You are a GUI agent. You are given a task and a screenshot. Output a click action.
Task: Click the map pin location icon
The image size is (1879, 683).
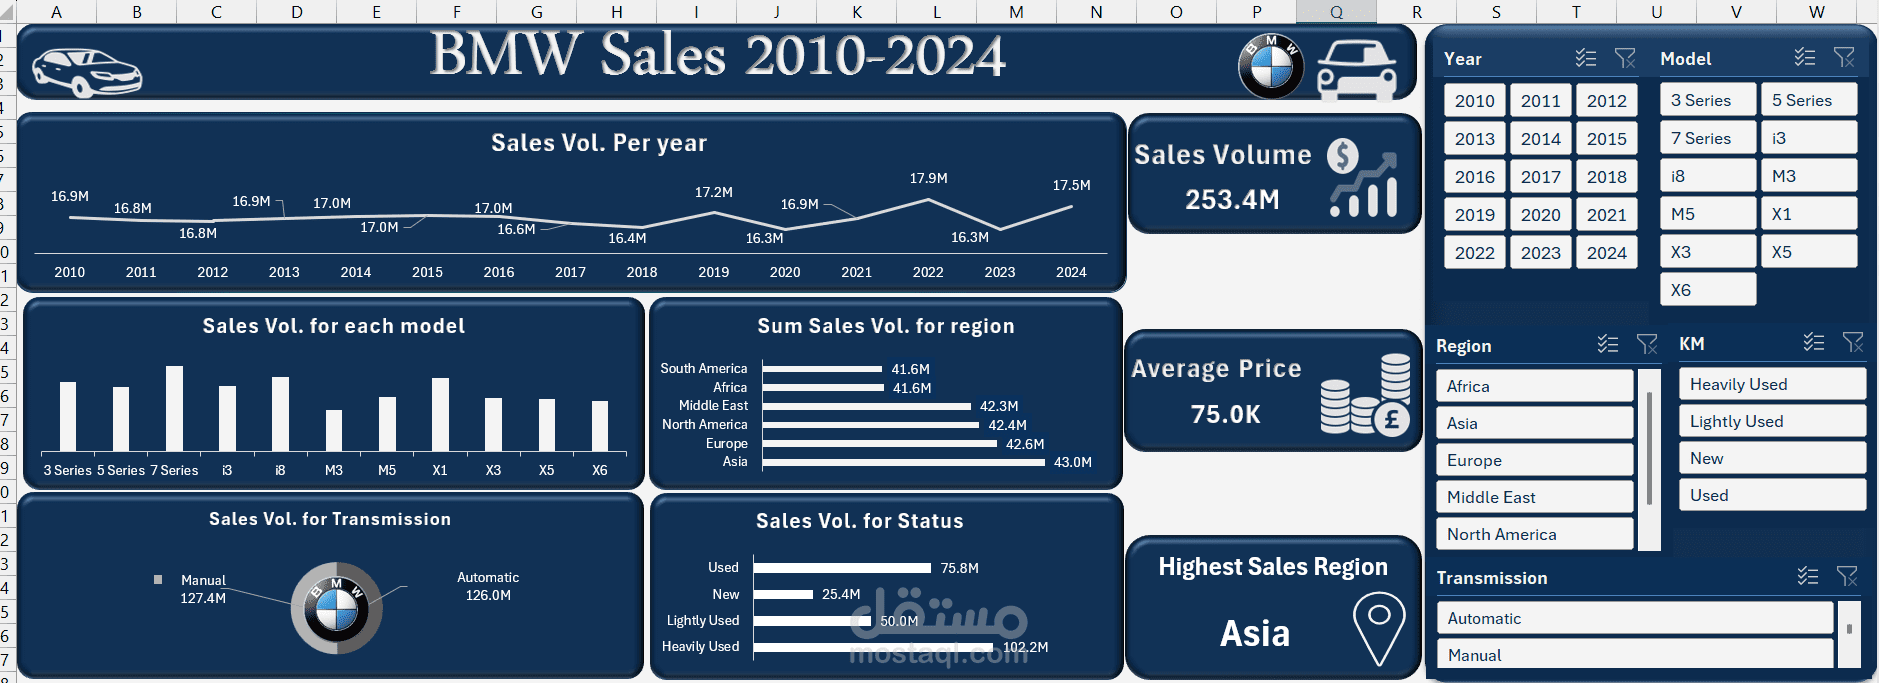1379,628
